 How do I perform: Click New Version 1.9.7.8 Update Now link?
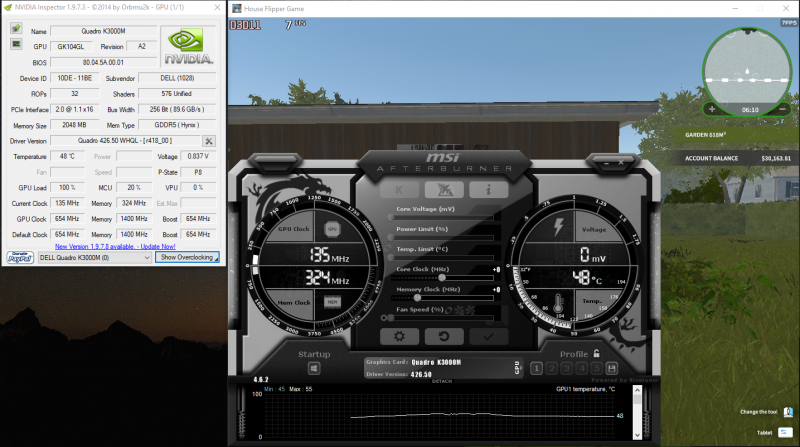point(115,246)
